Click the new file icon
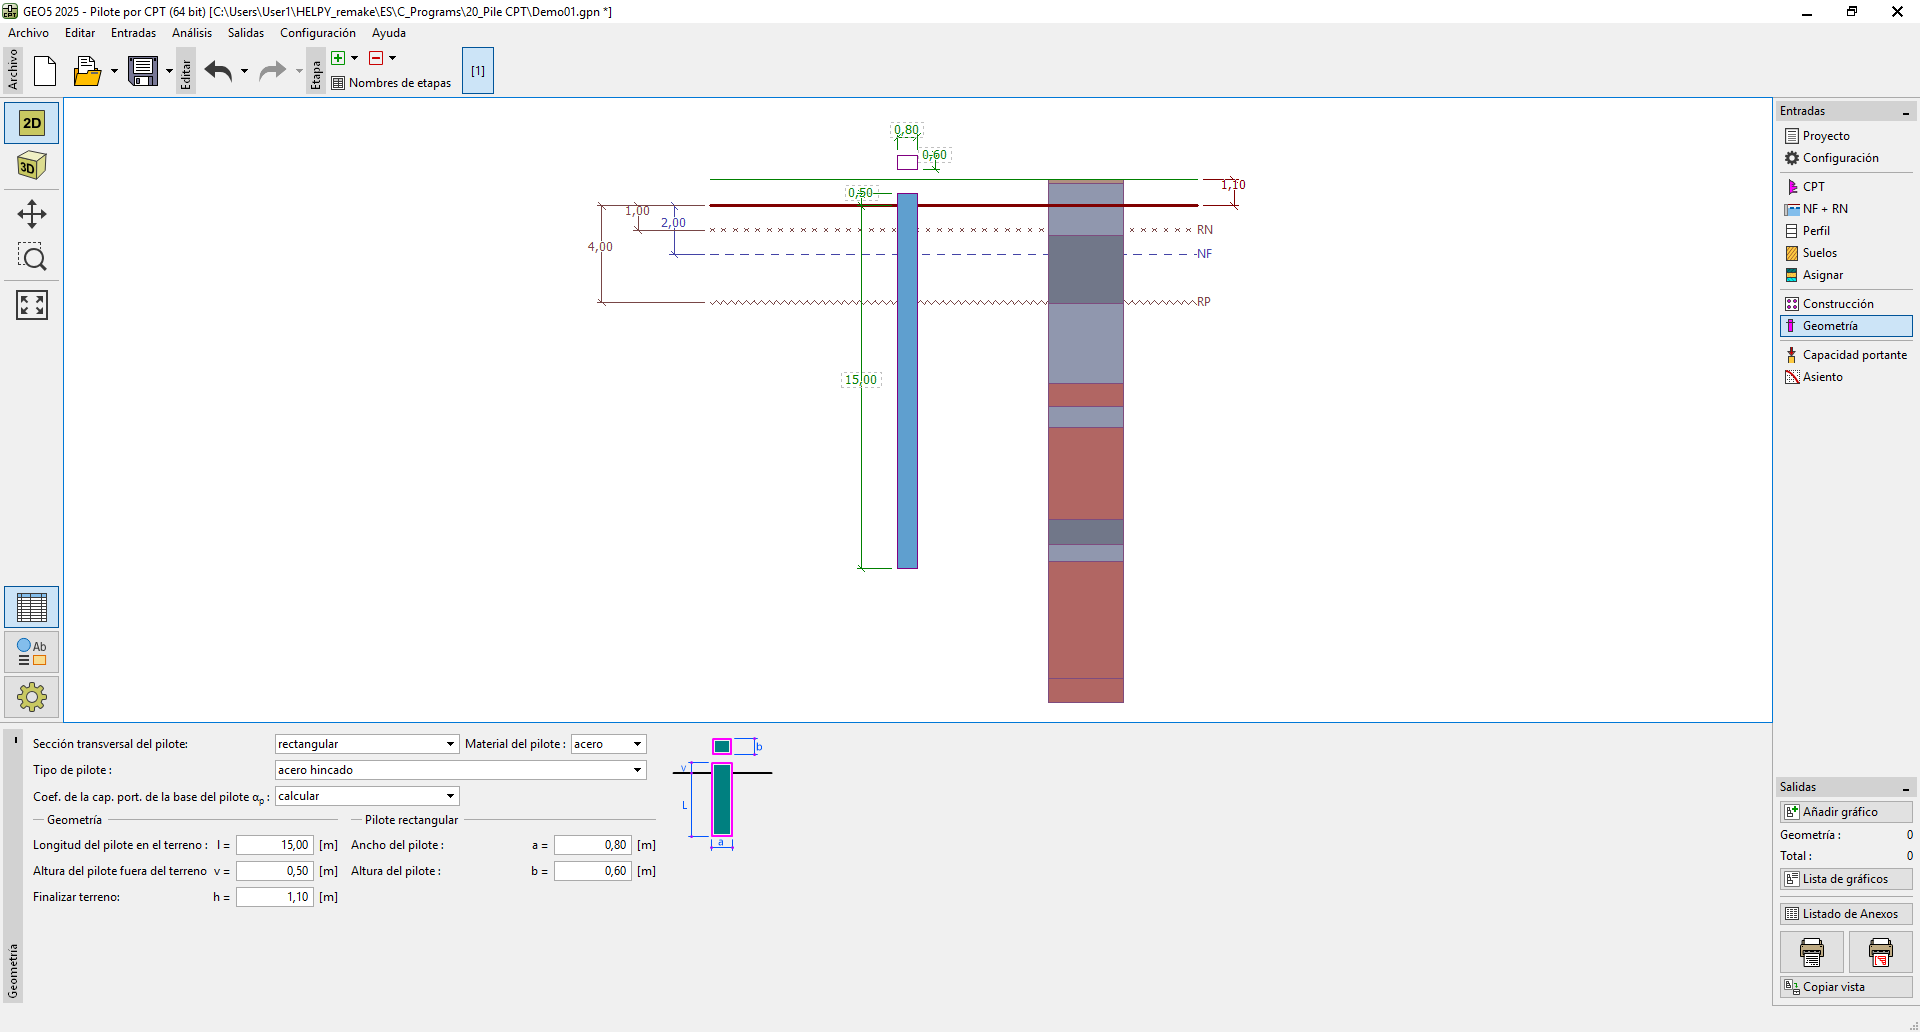Screen dimensions: 1920x1032 pos(45,71)
